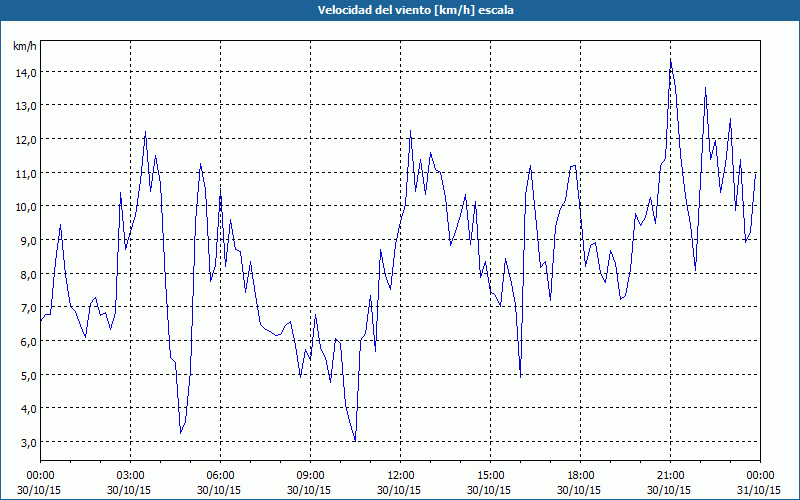This screenshot has height=500, width=800.
Task: Click the 8,0 y-axis label
Action: click(x=28, y=274)
